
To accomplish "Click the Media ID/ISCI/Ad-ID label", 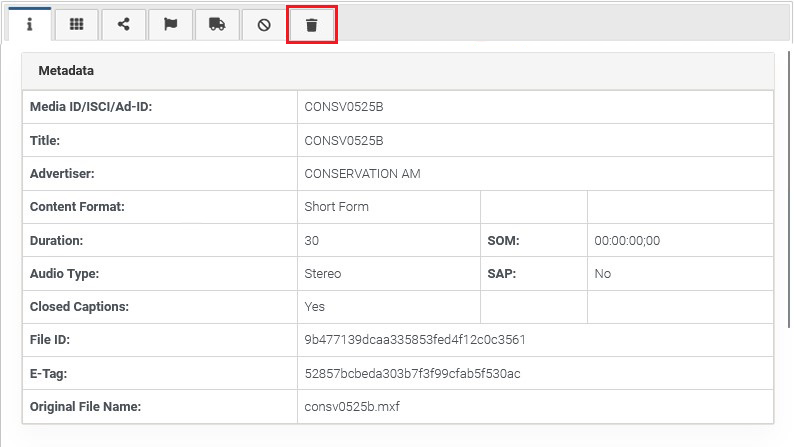I will tap(91, 107).
